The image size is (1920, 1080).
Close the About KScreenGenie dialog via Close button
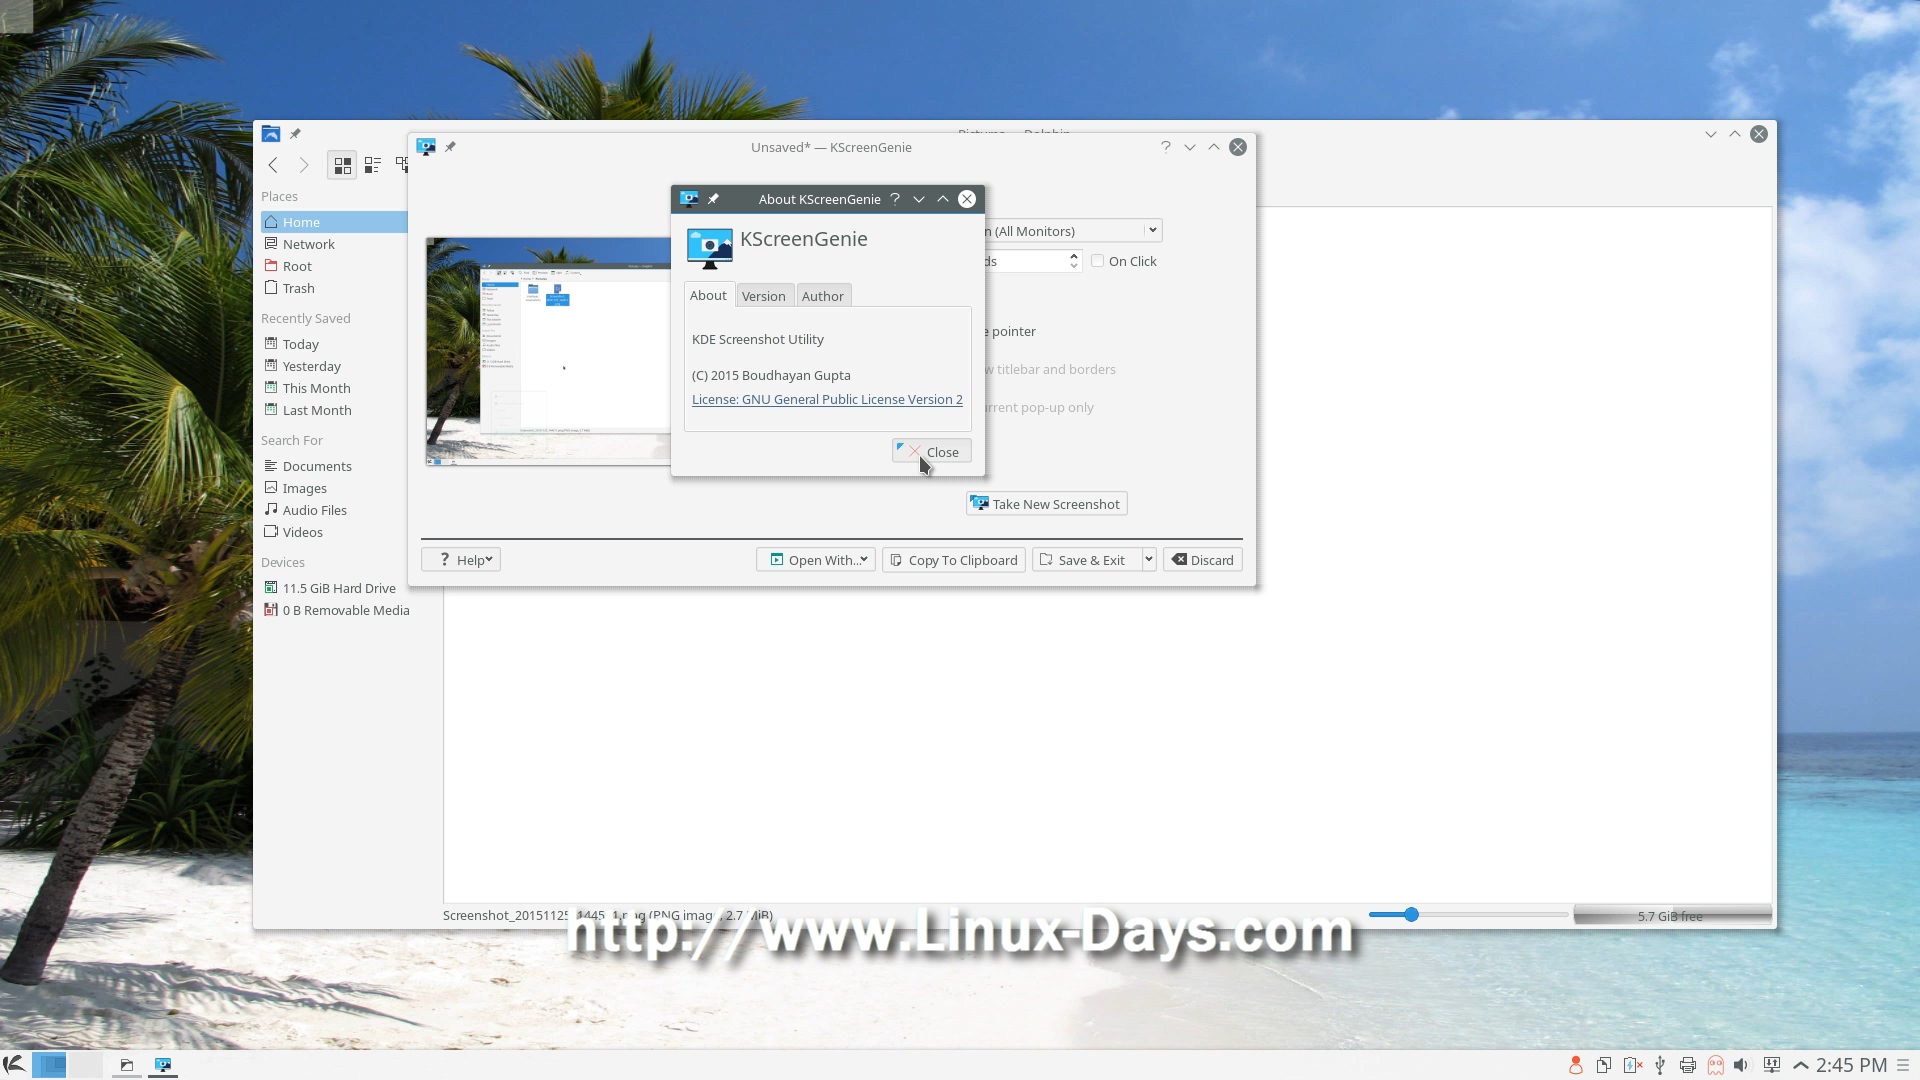click(x=932, y=452)
